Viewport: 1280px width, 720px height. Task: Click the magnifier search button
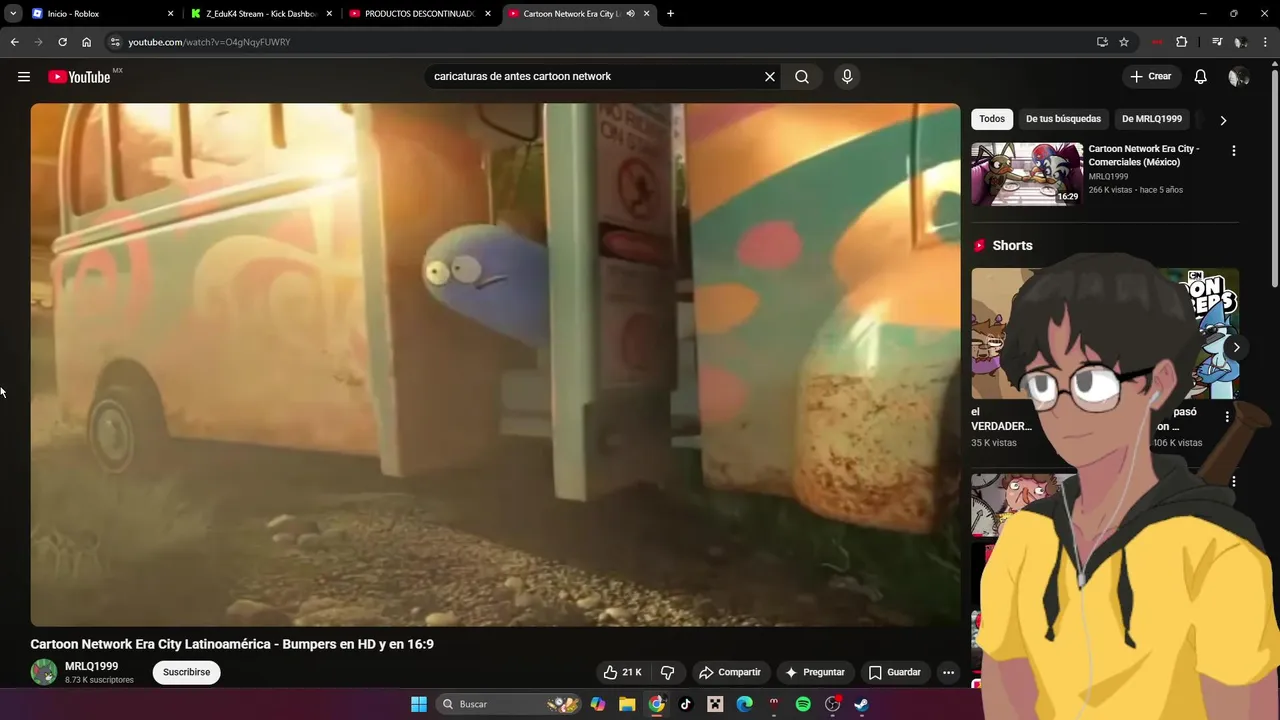pyautogui.click(x=802, y=77)
